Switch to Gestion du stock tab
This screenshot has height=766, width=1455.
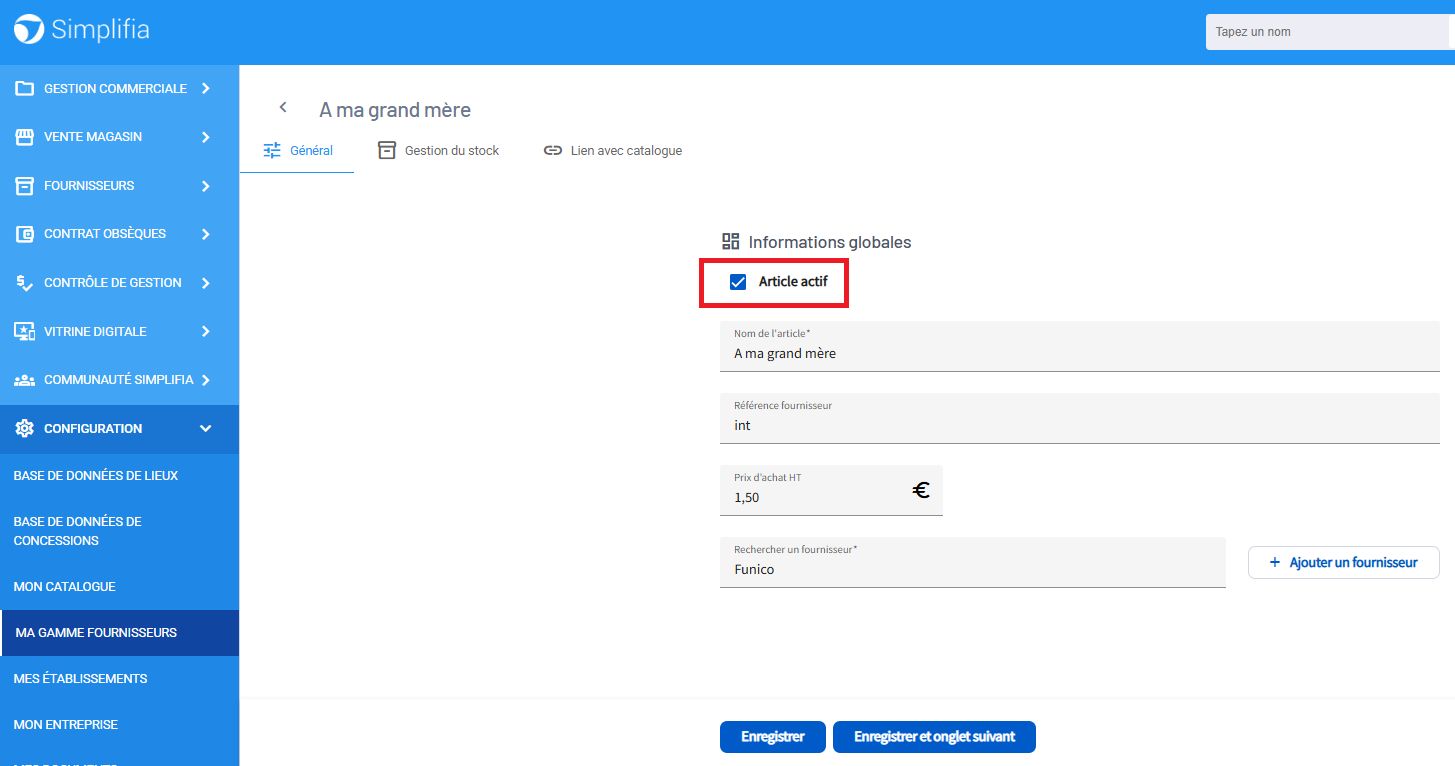pos(438,150)
